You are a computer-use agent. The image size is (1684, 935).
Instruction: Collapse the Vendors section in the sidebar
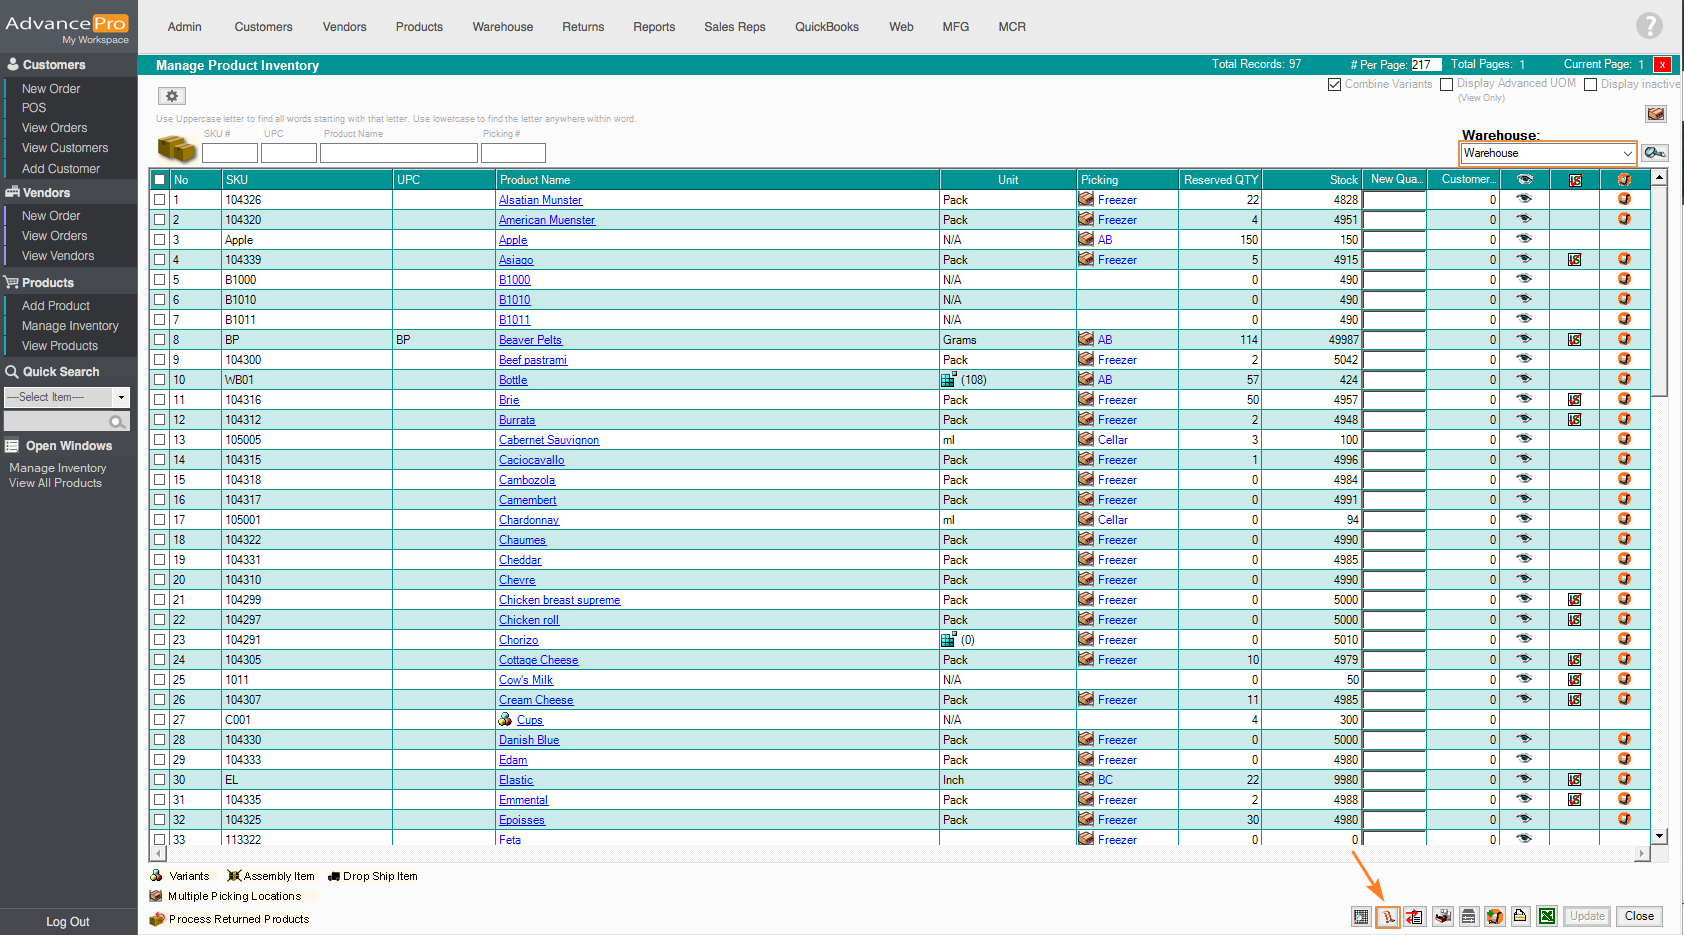tap(46, 192)
